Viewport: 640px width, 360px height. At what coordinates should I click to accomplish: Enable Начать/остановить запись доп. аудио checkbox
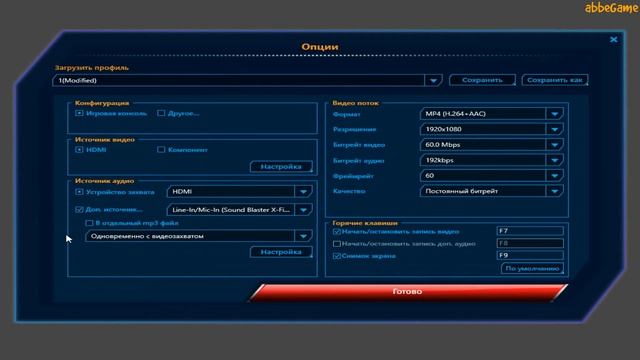(337, 244)
